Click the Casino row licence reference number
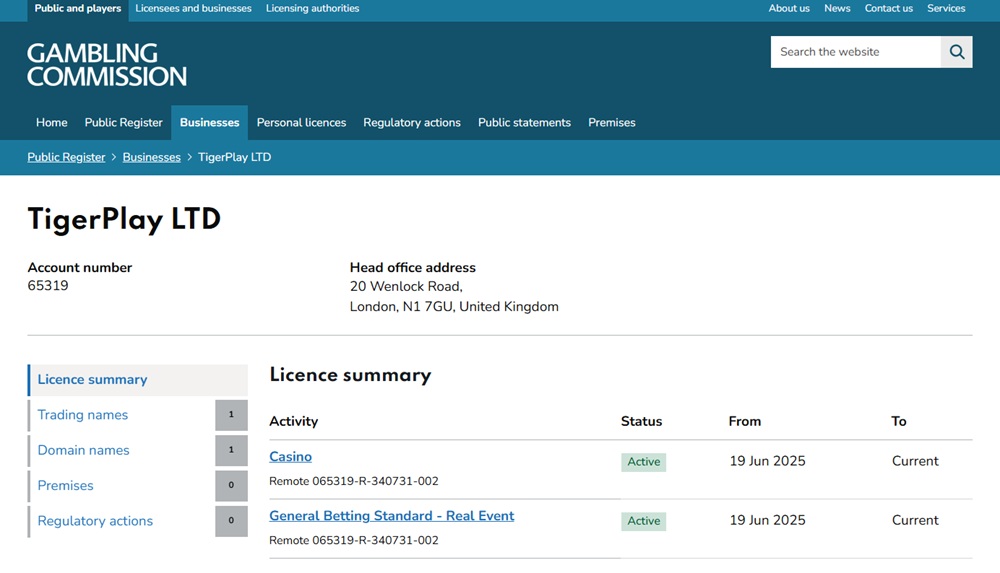 point(354,481)
